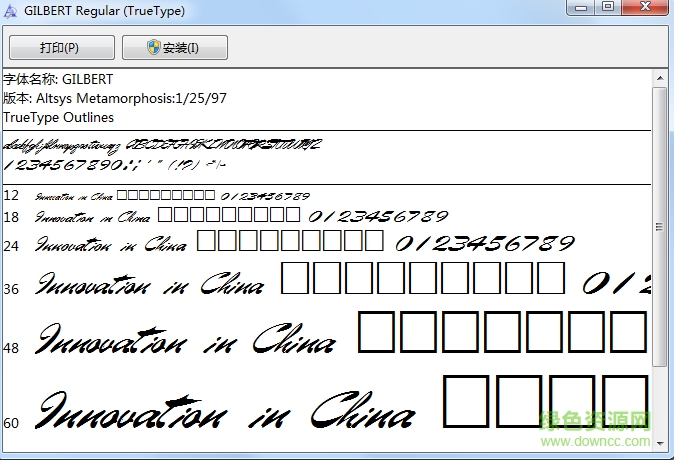The height and width of the screenshot is (460, 674).
Task: Click the 18 point size label
Action: tap(11, 217)
